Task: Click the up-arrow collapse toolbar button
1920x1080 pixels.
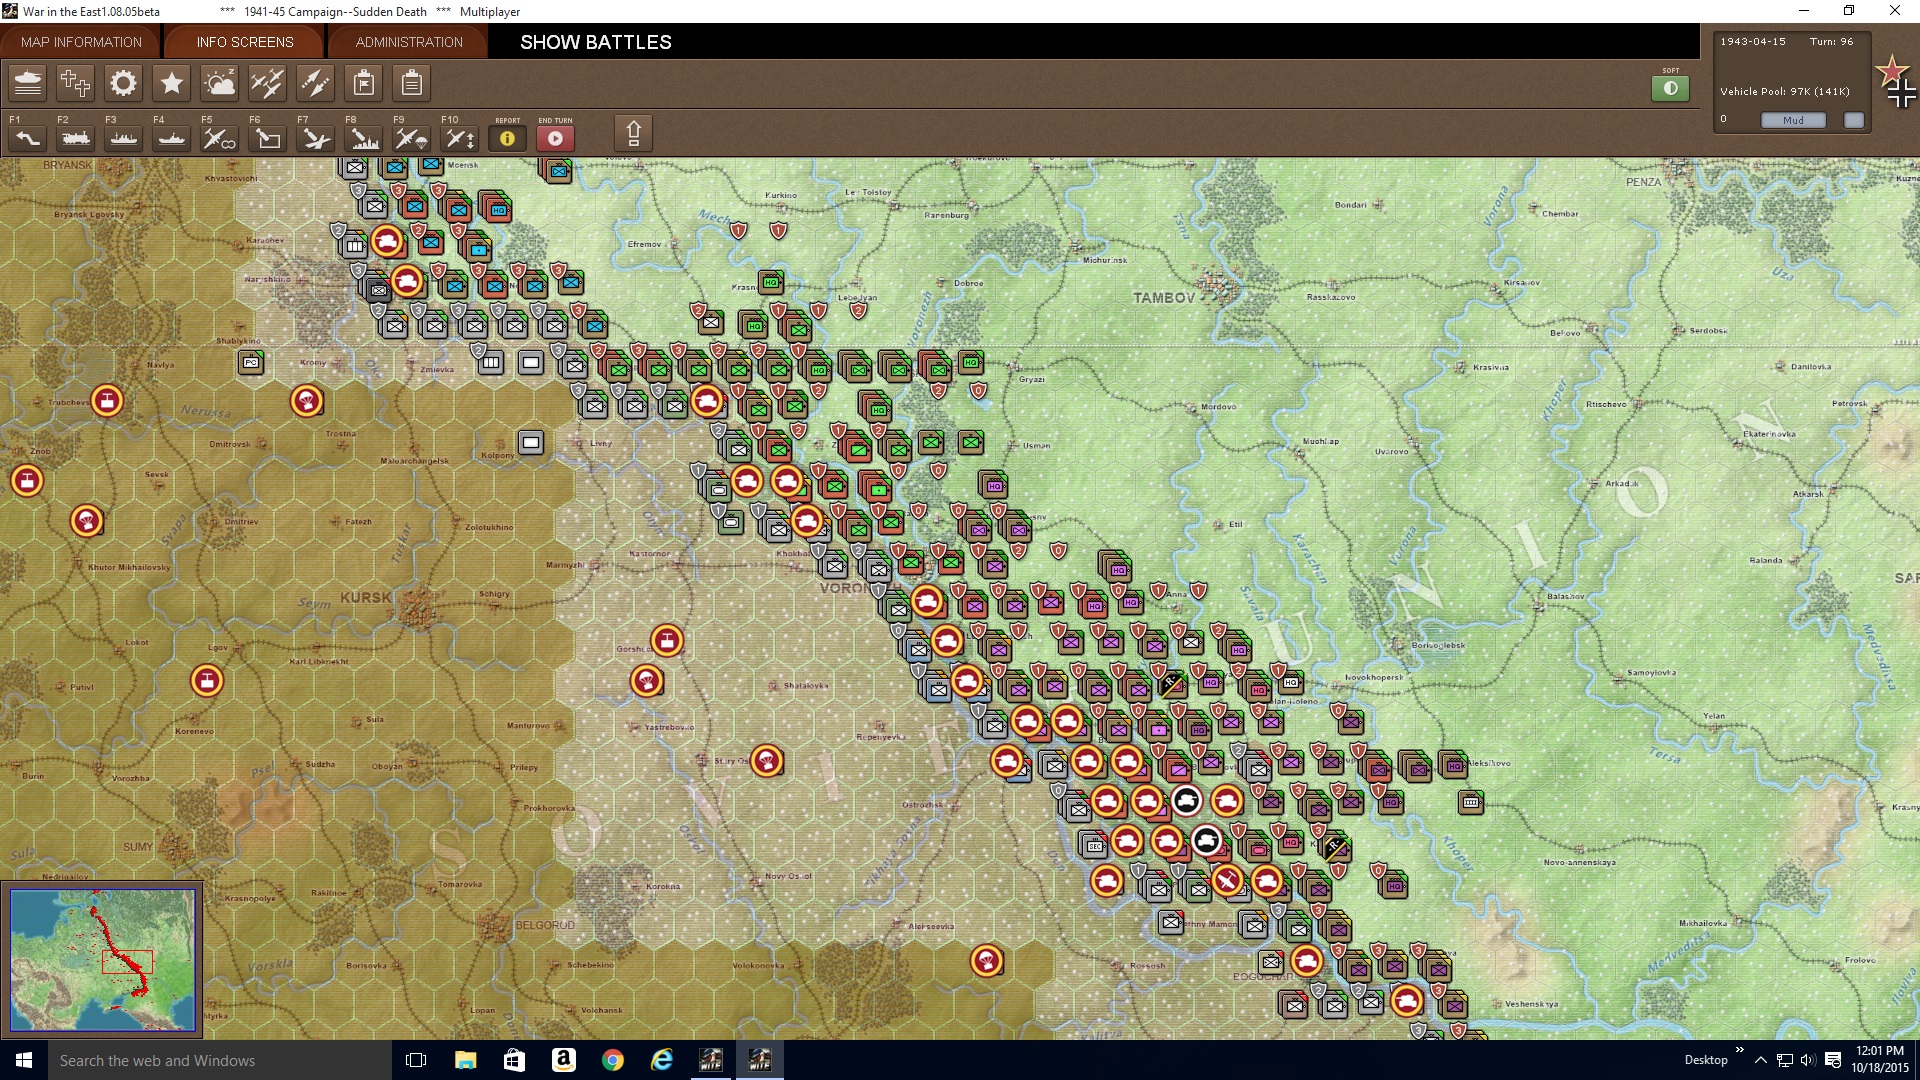Action: click(x=633, y=133)
